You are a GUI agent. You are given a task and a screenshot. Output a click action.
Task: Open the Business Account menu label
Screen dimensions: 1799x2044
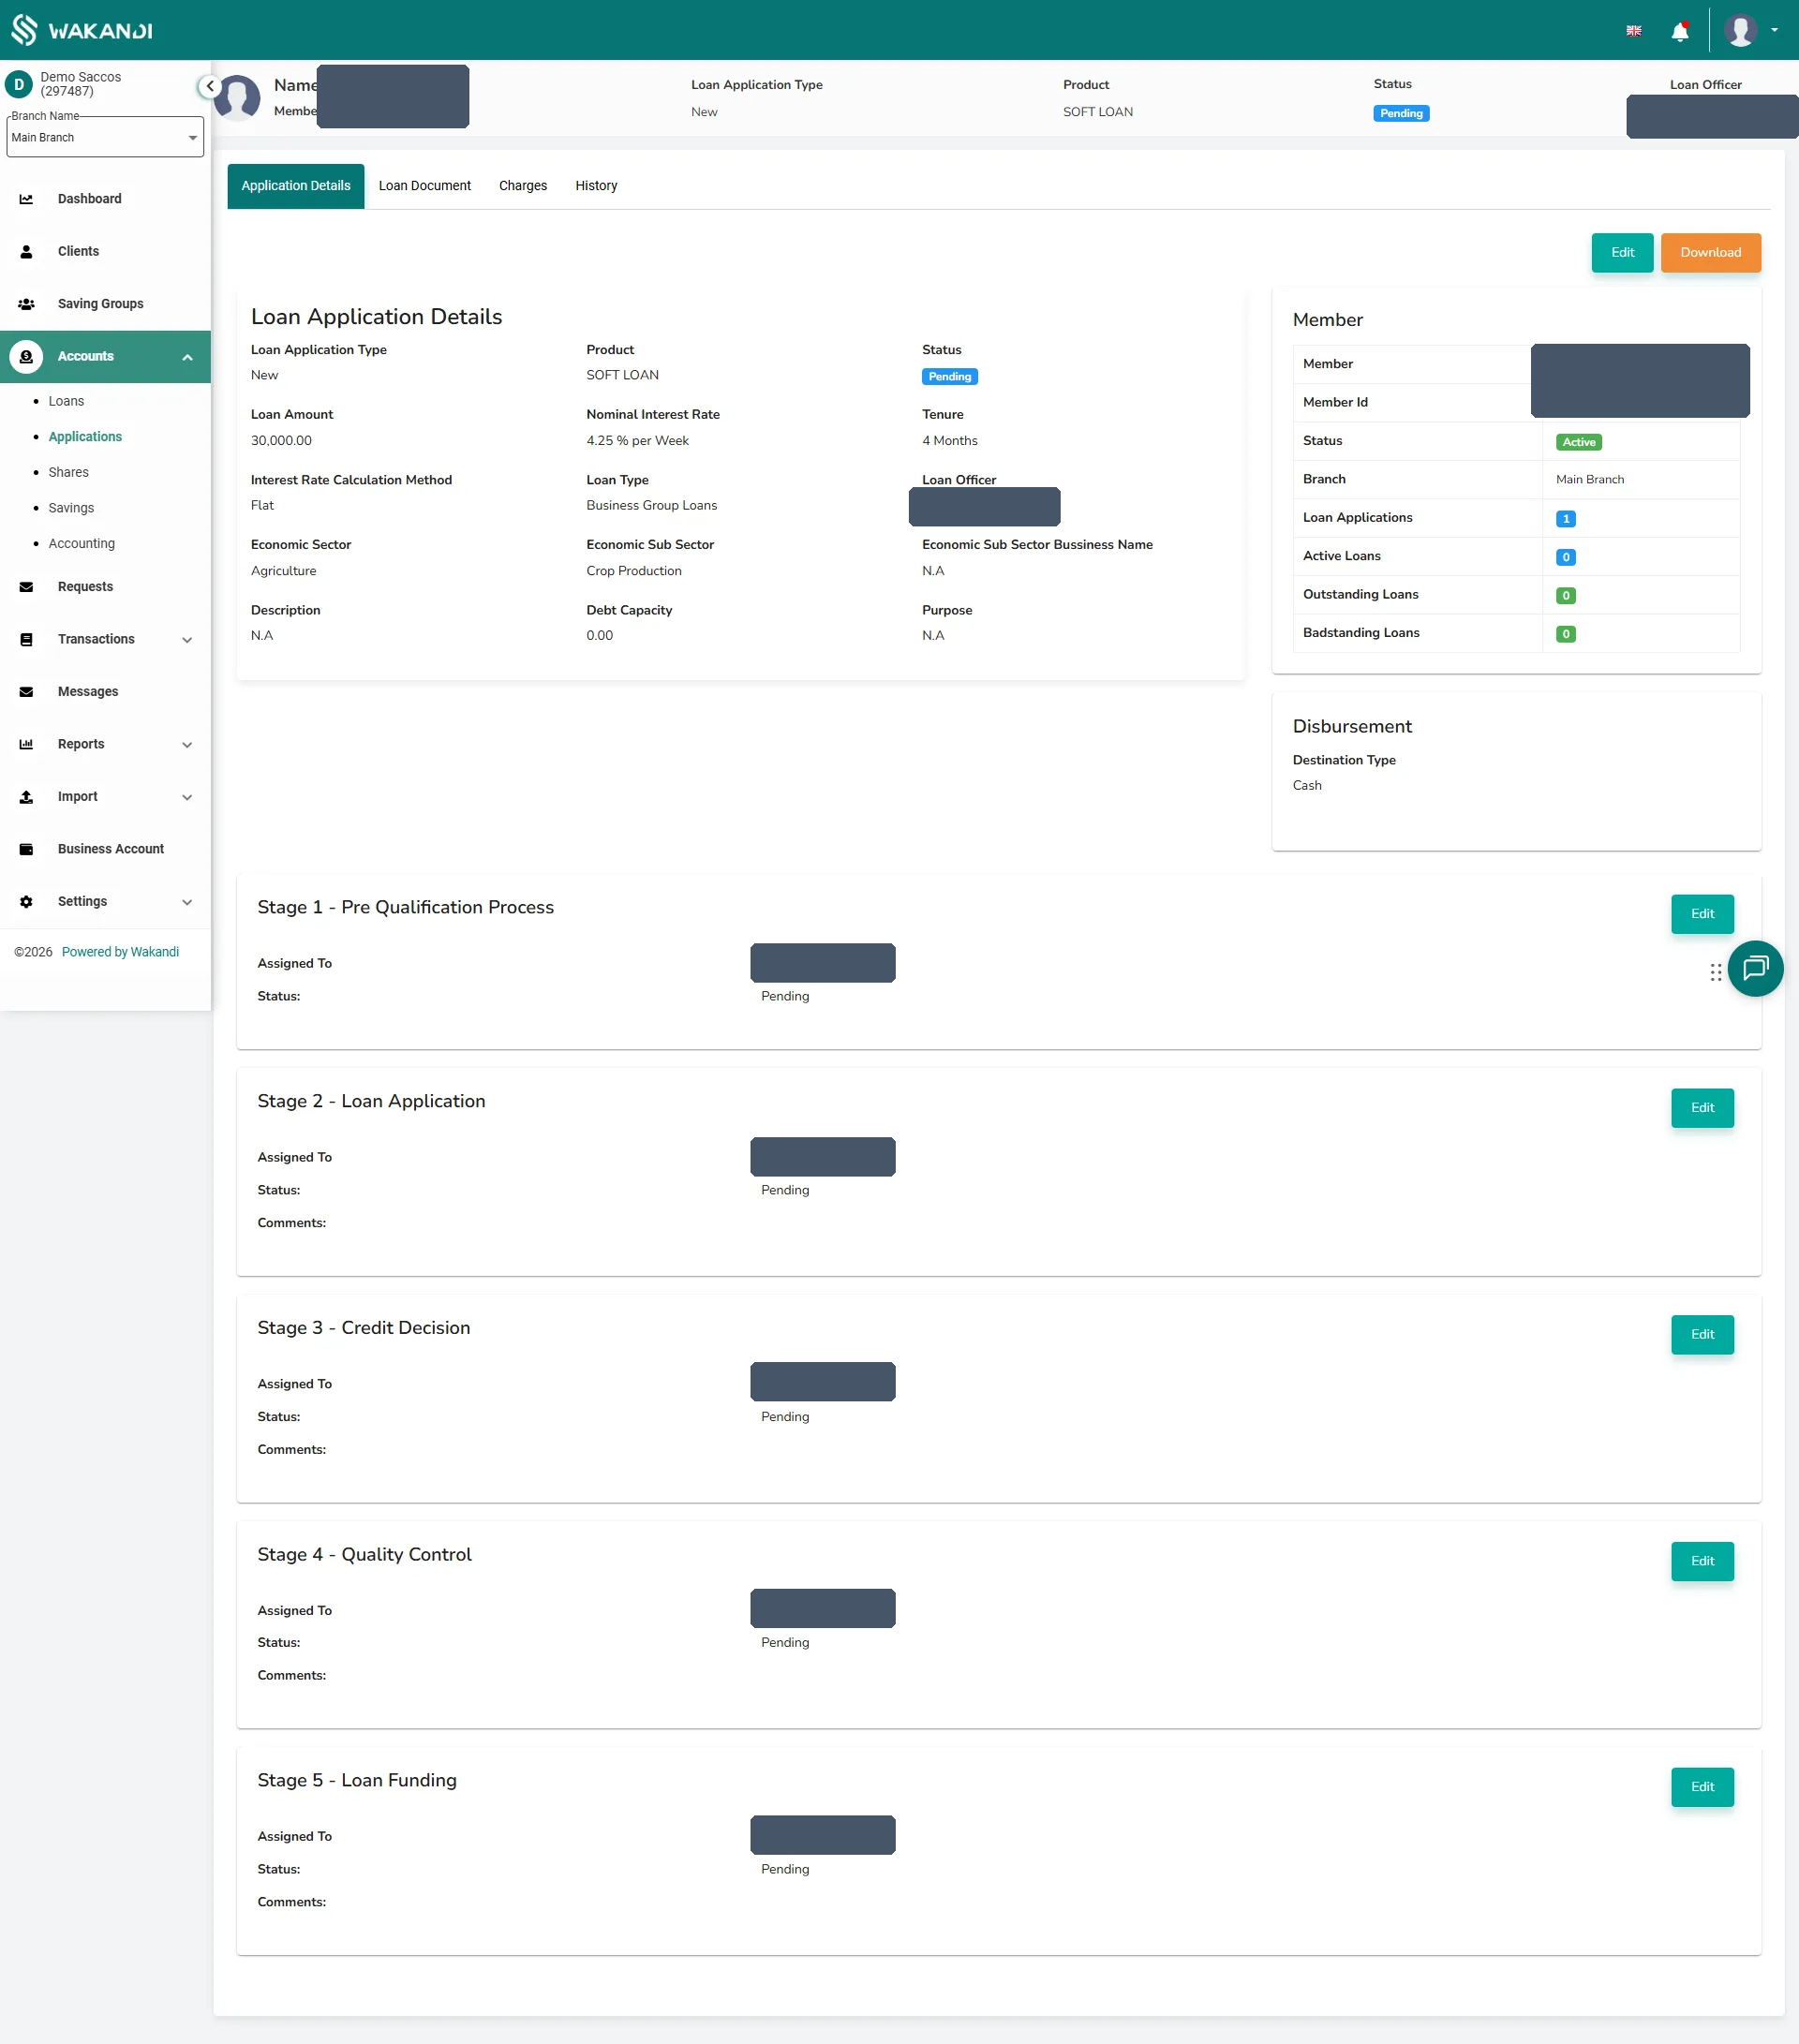(x=111, y=849)
